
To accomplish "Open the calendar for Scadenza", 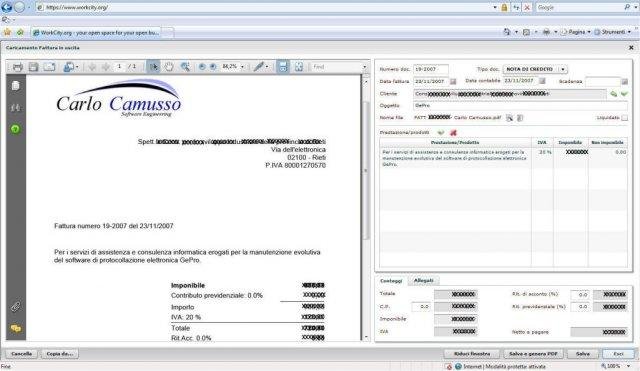I will 624,82.
